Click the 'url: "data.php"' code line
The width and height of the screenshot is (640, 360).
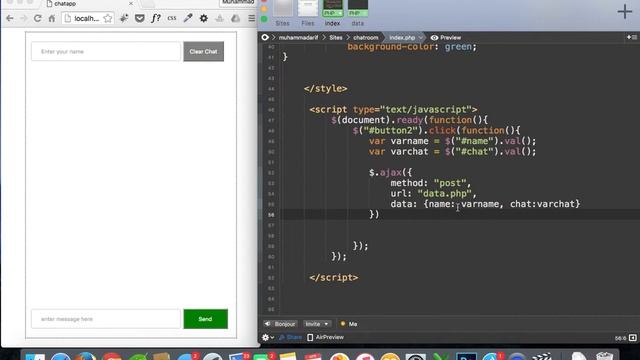coord(433,193)
